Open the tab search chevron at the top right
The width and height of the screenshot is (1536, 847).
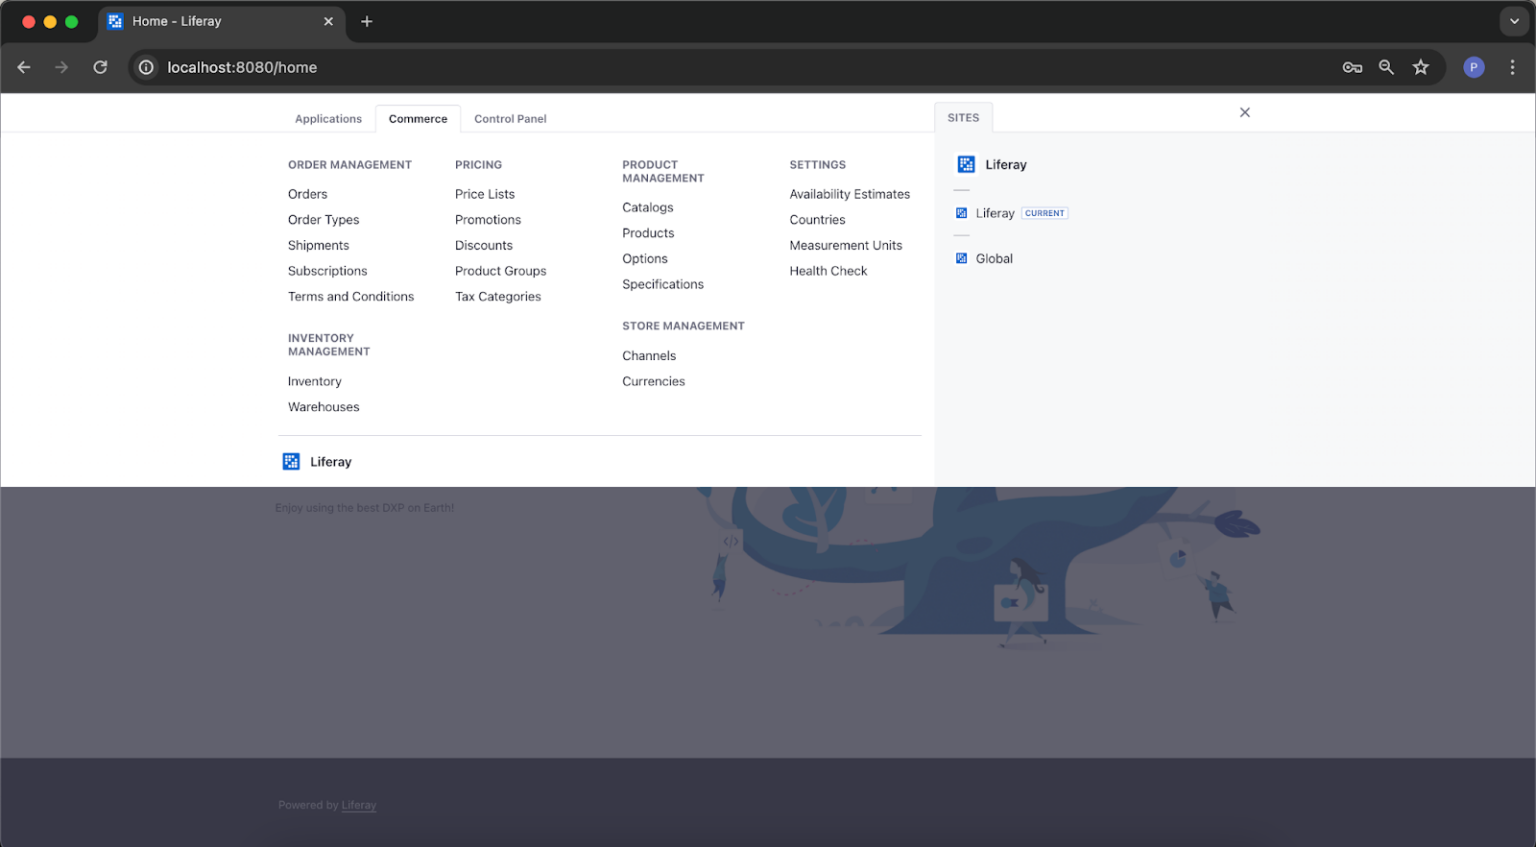[x=1513, y=21]
